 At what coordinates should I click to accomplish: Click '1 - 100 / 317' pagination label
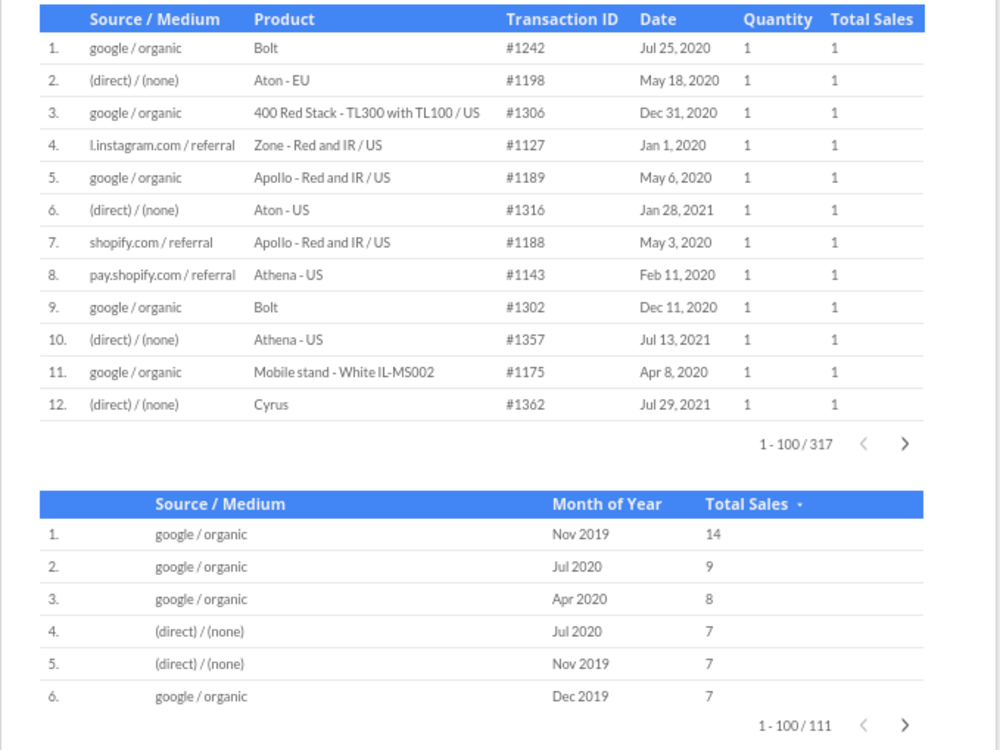[x=796, y=445]
